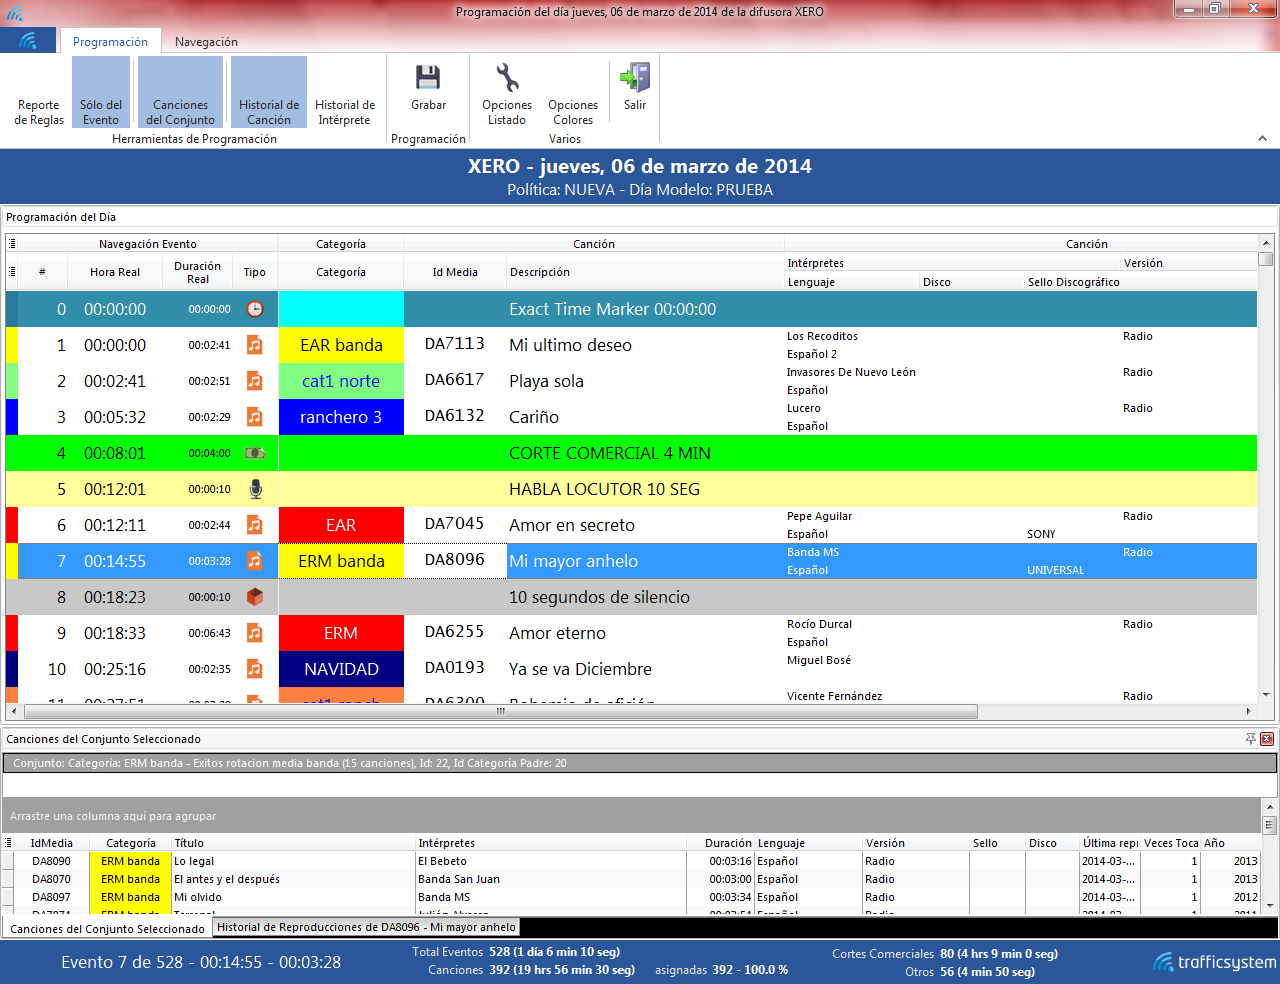Open the Reporte de Reglas tool
Screen dimensions: 1280x984
[39, 93]
